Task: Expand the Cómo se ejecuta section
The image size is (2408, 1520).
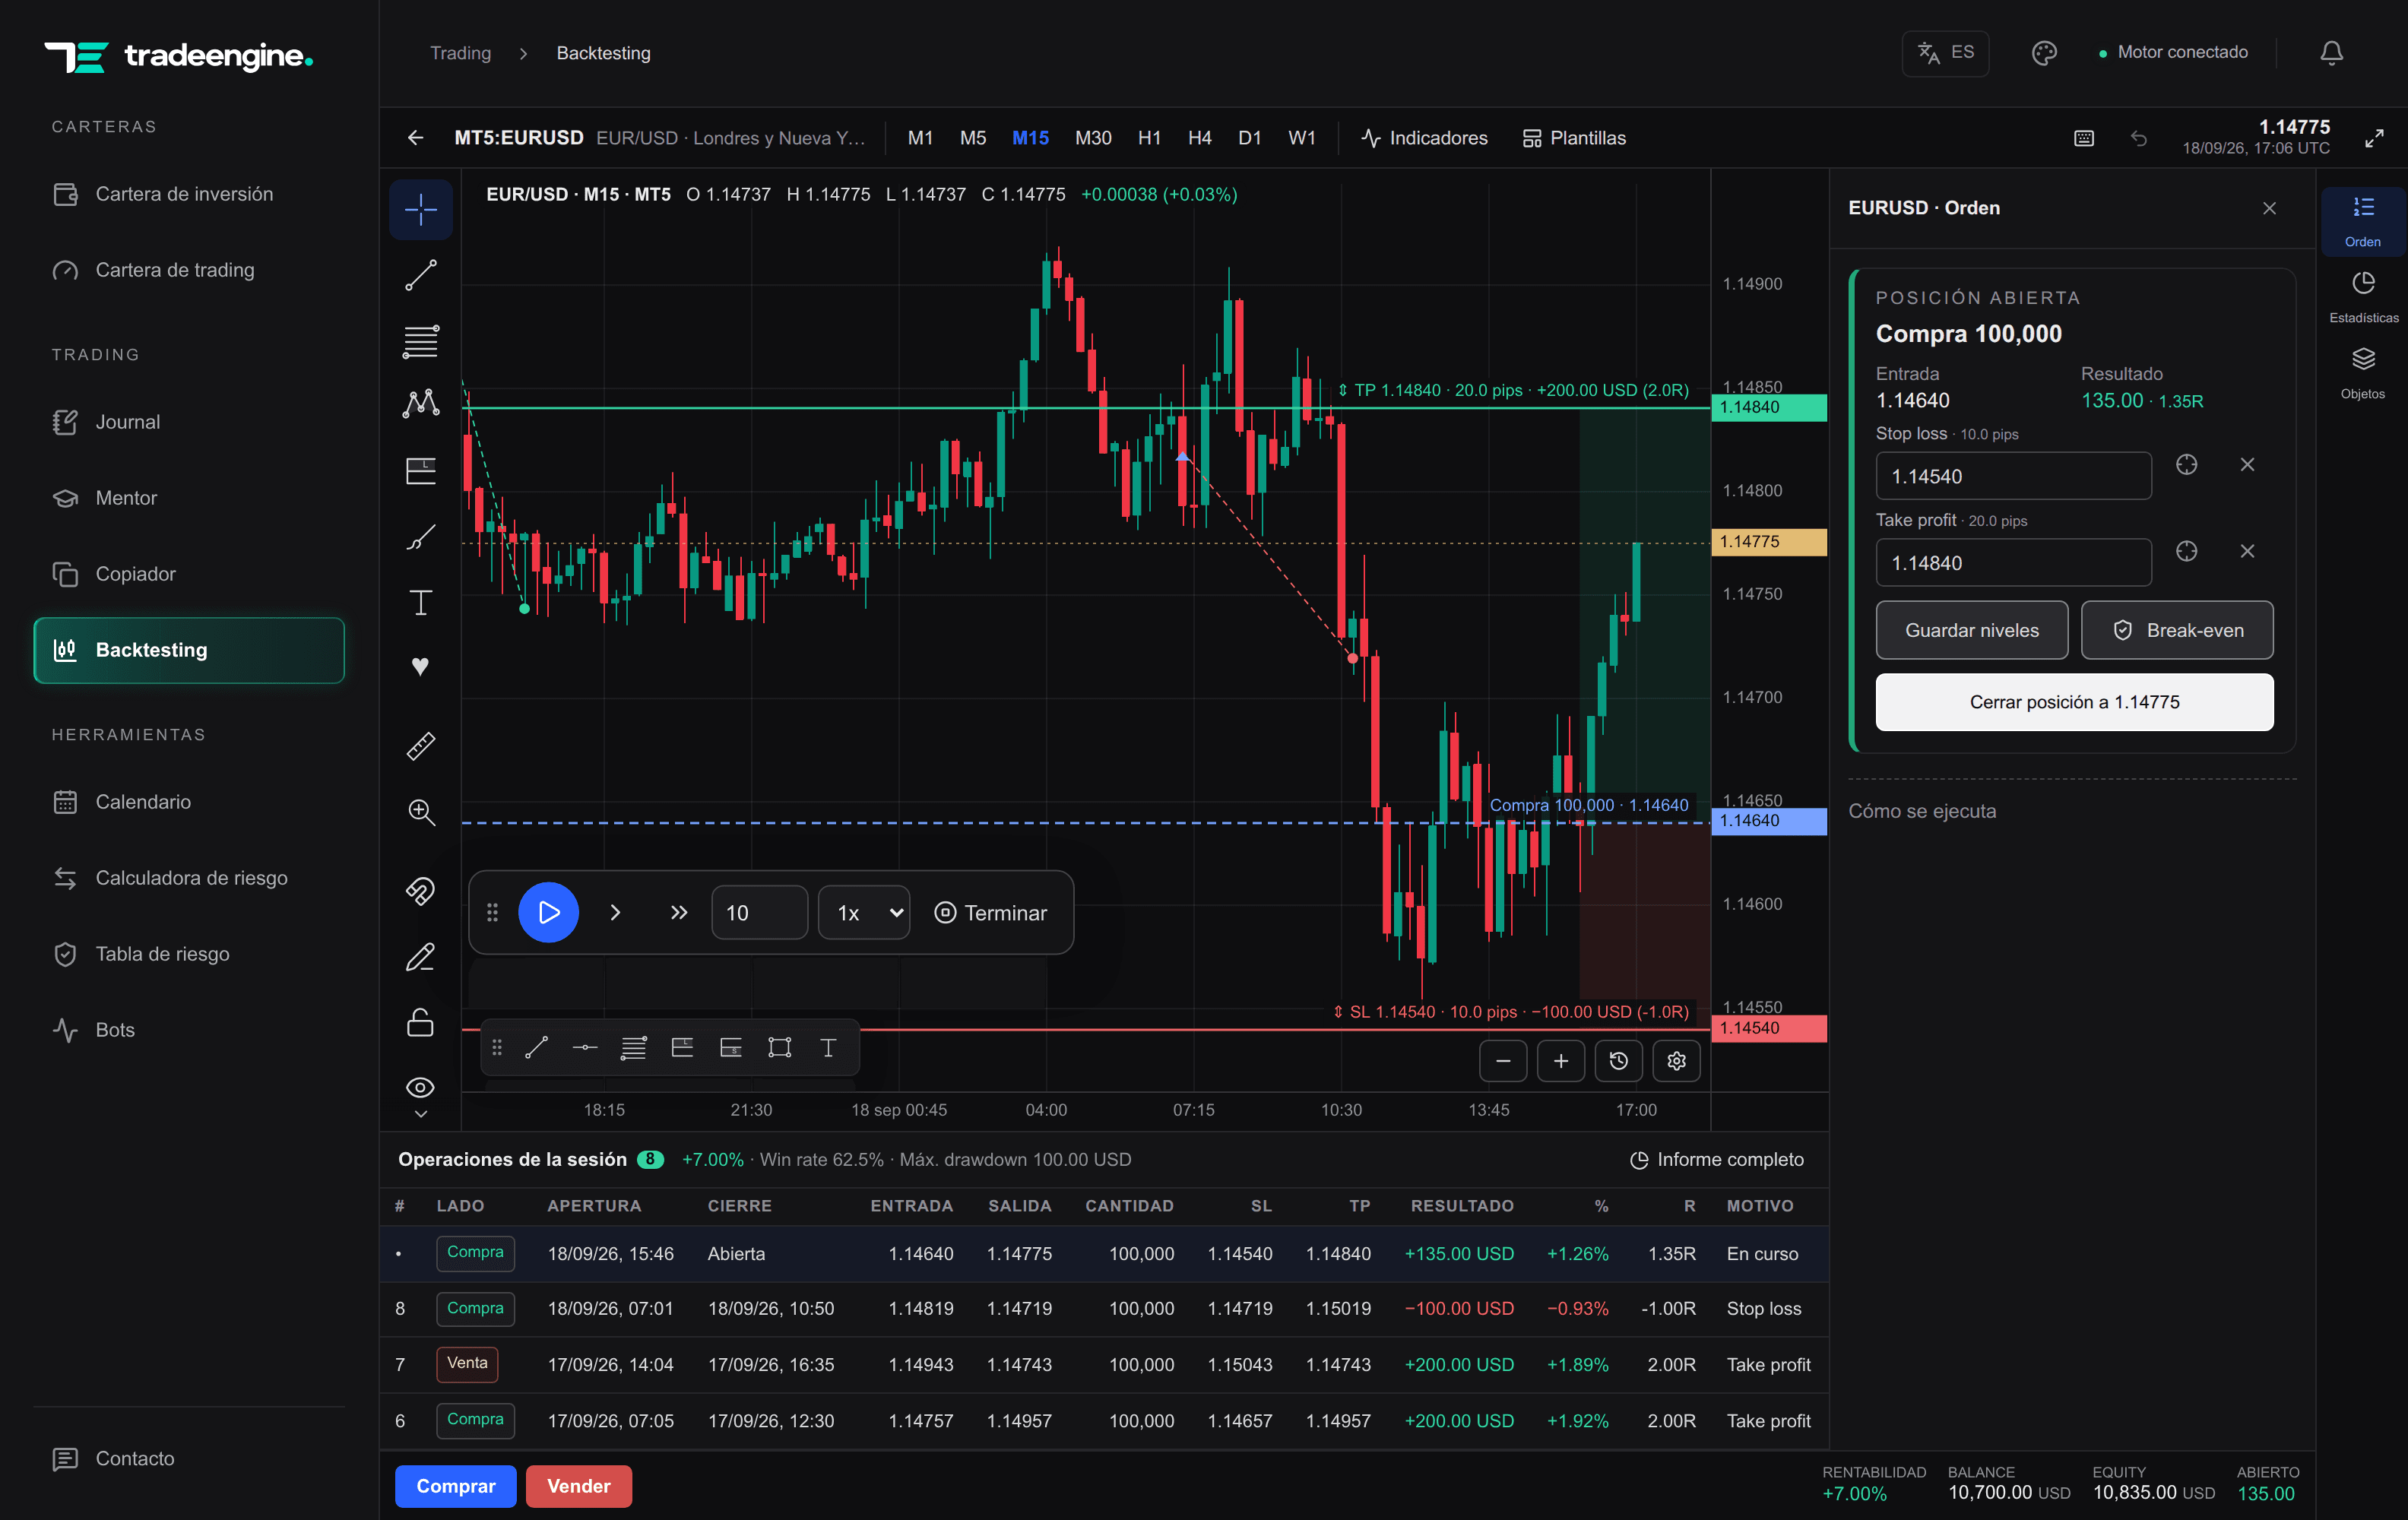Action: (x=1922, y=811)
